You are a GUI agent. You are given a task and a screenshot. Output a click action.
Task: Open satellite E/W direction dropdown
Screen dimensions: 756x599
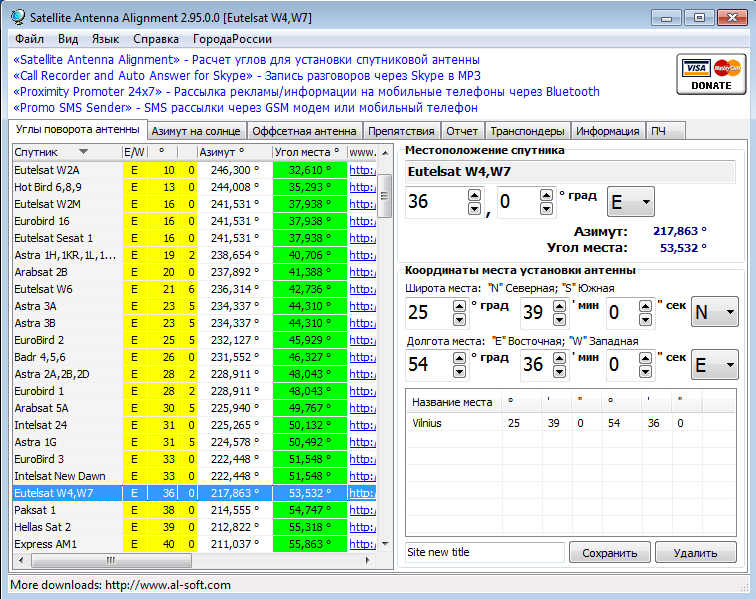pos(631,202)
